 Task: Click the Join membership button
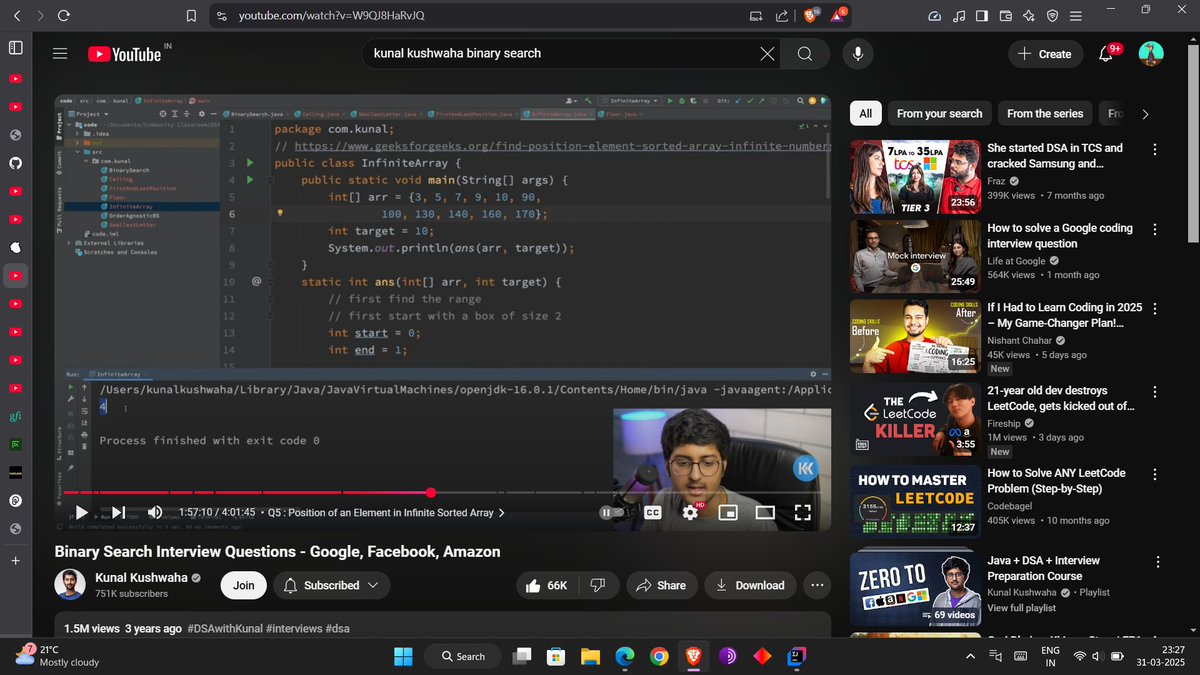(x=244, y=585)
